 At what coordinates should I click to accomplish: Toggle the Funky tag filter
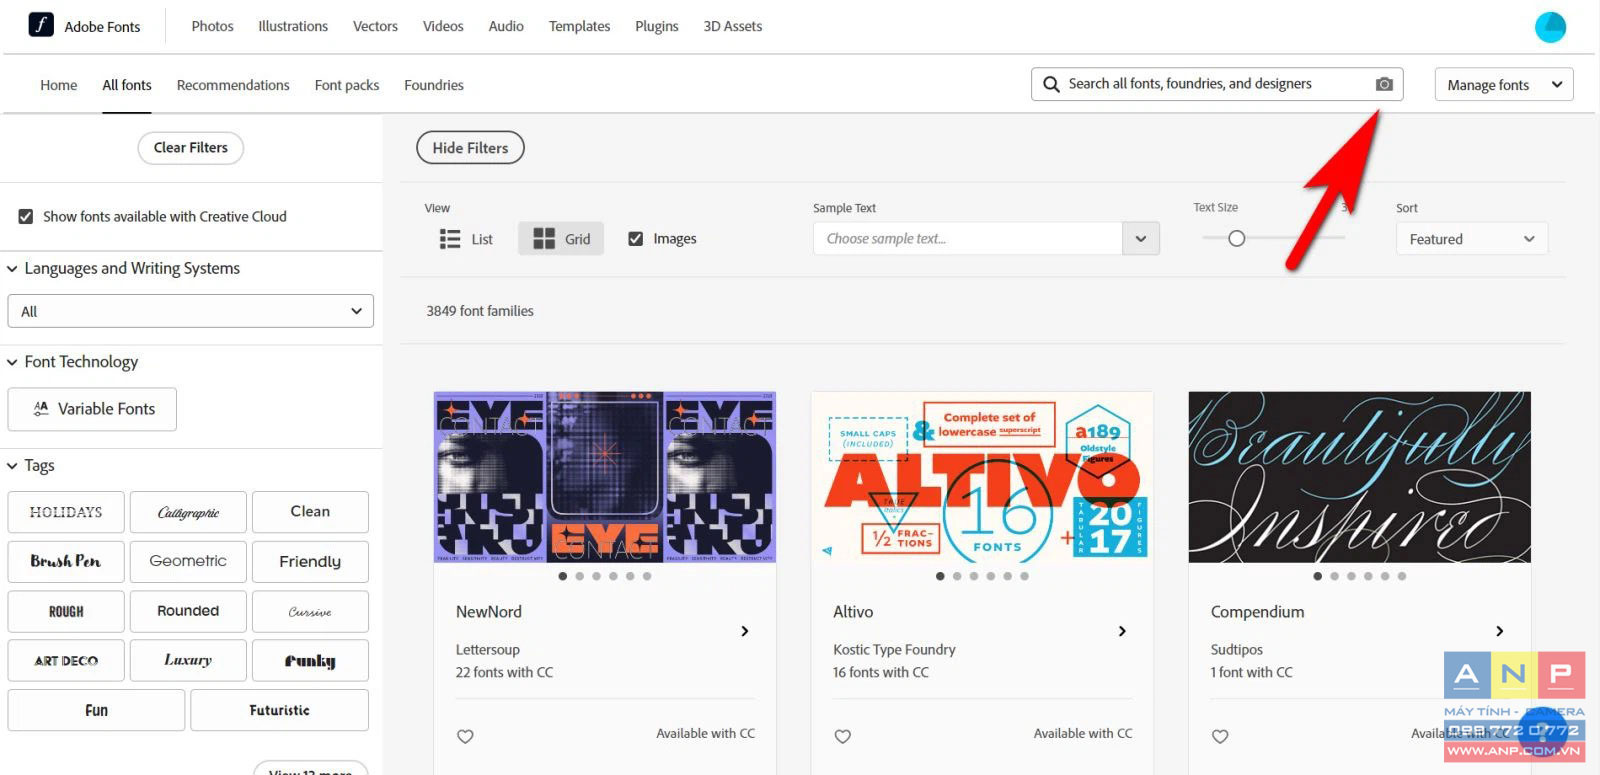[x=310, y=660]
